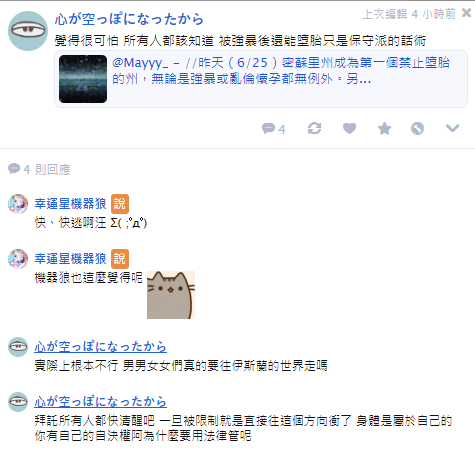Close the post with the X button

coord(466,13)
